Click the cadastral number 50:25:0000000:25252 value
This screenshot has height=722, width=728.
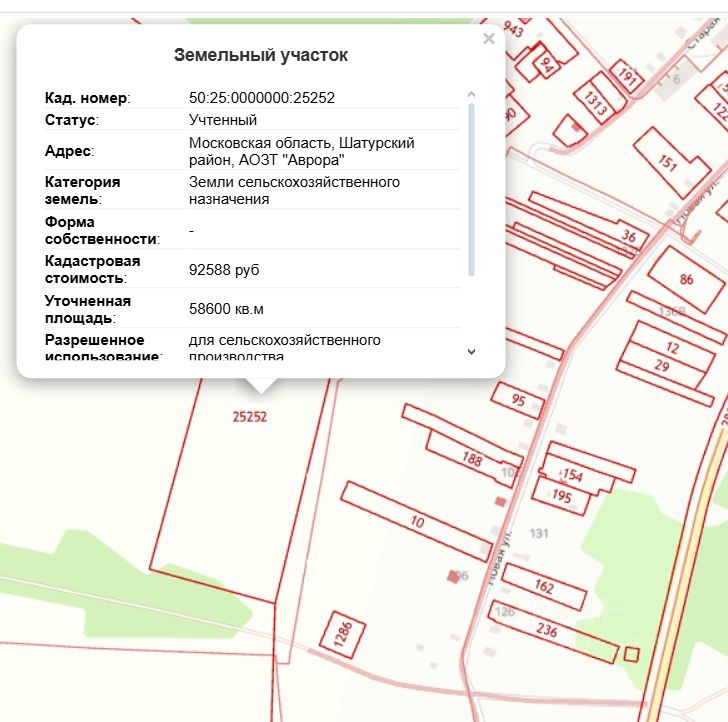(x=262, y=98)
